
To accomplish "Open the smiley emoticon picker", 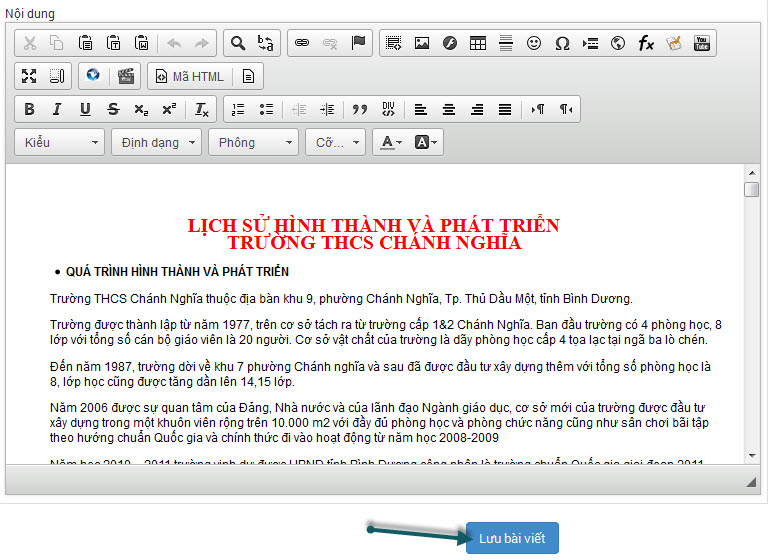I will tap(534, 43).
